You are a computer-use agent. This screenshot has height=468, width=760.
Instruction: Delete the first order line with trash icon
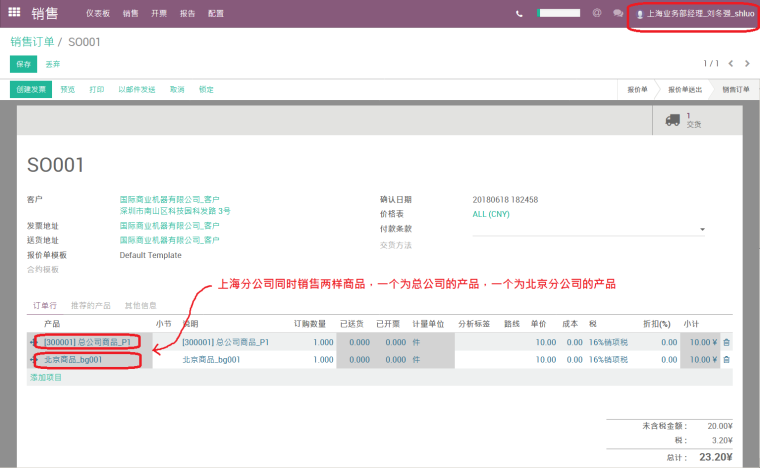click(727, 342)
